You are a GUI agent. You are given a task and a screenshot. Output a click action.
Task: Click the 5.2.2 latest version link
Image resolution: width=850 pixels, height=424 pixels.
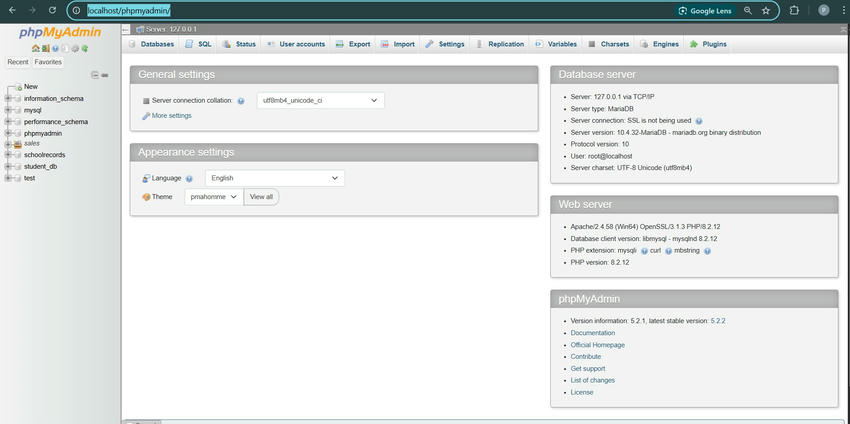(x=718, y=321)
